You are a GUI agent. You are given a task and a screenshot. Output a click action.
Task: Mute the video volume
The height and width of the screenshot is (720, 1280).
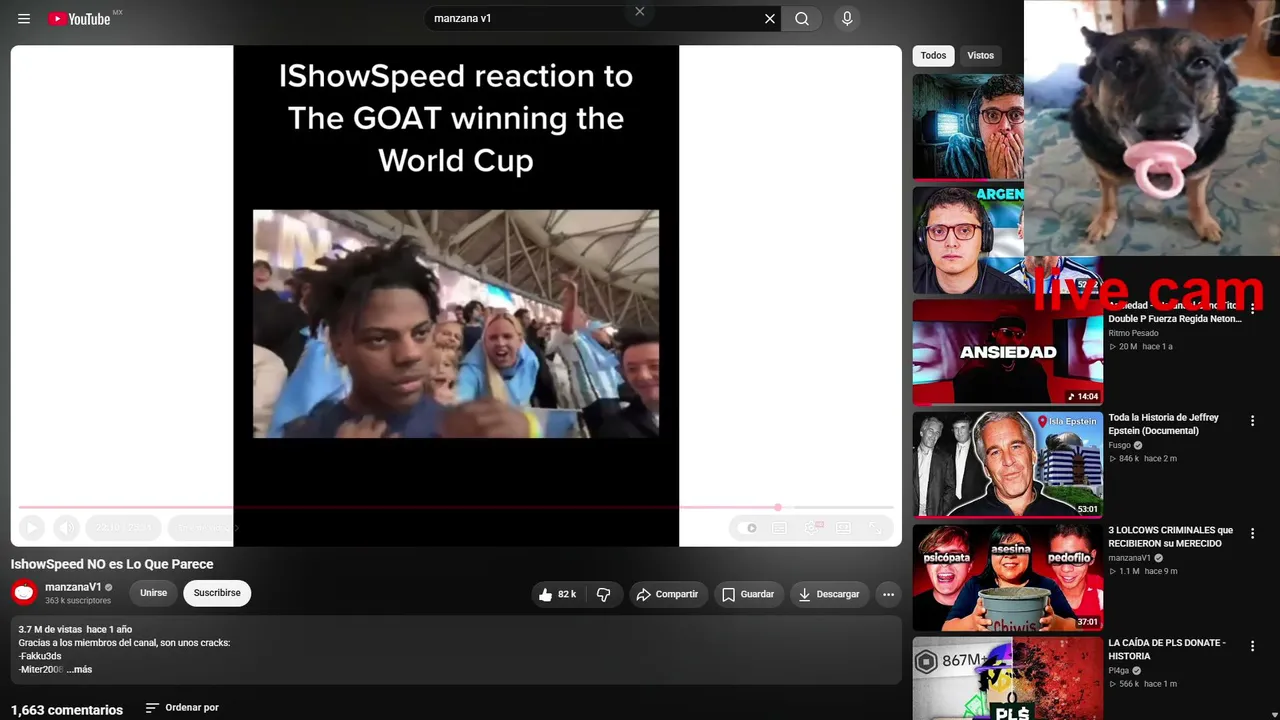pos(66,528)
